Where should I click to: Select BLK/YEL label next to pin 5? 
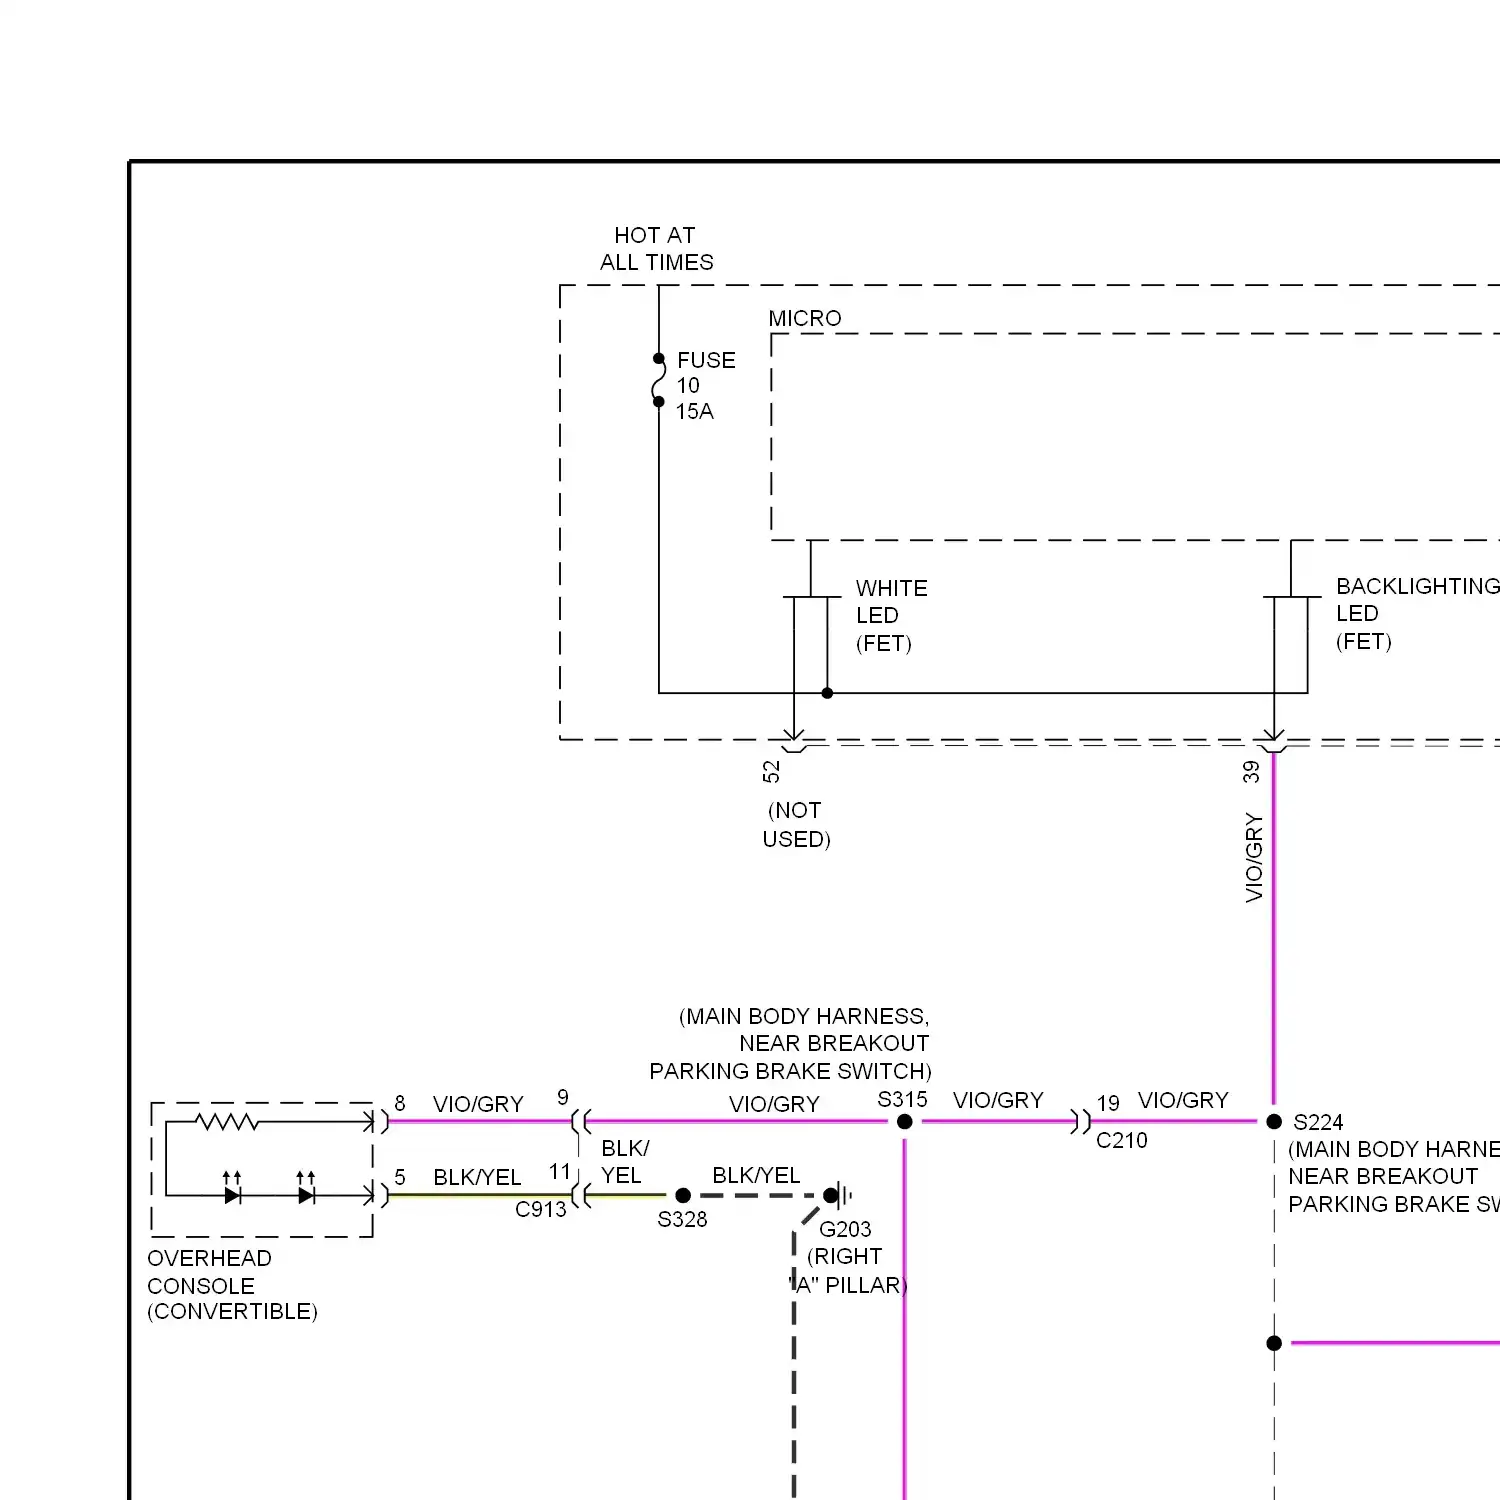click(477, 1177)
